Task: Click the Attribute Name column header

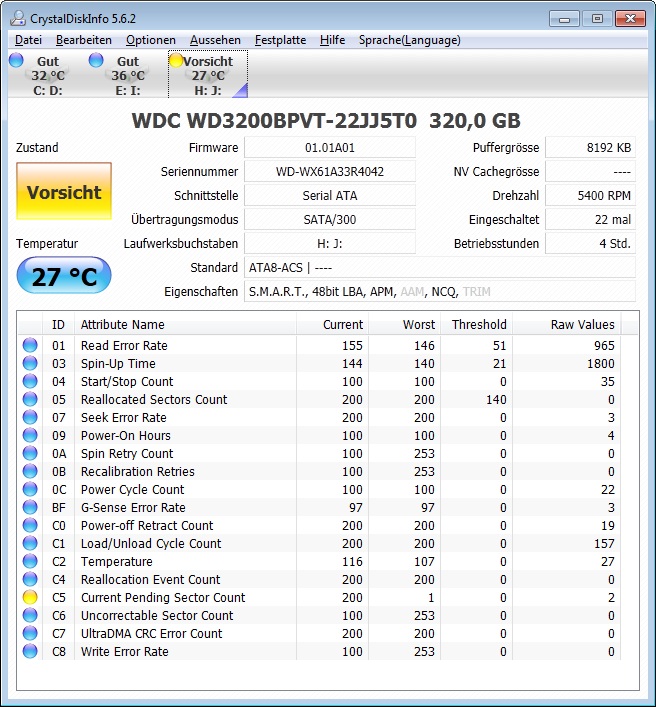Action: click(x=185, y=324)
